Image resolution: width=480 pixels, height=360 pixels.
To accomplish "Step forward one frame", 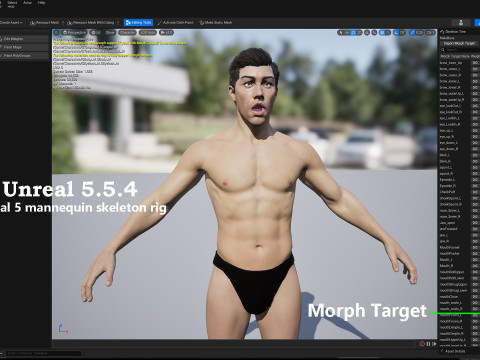I will (434, 344).
